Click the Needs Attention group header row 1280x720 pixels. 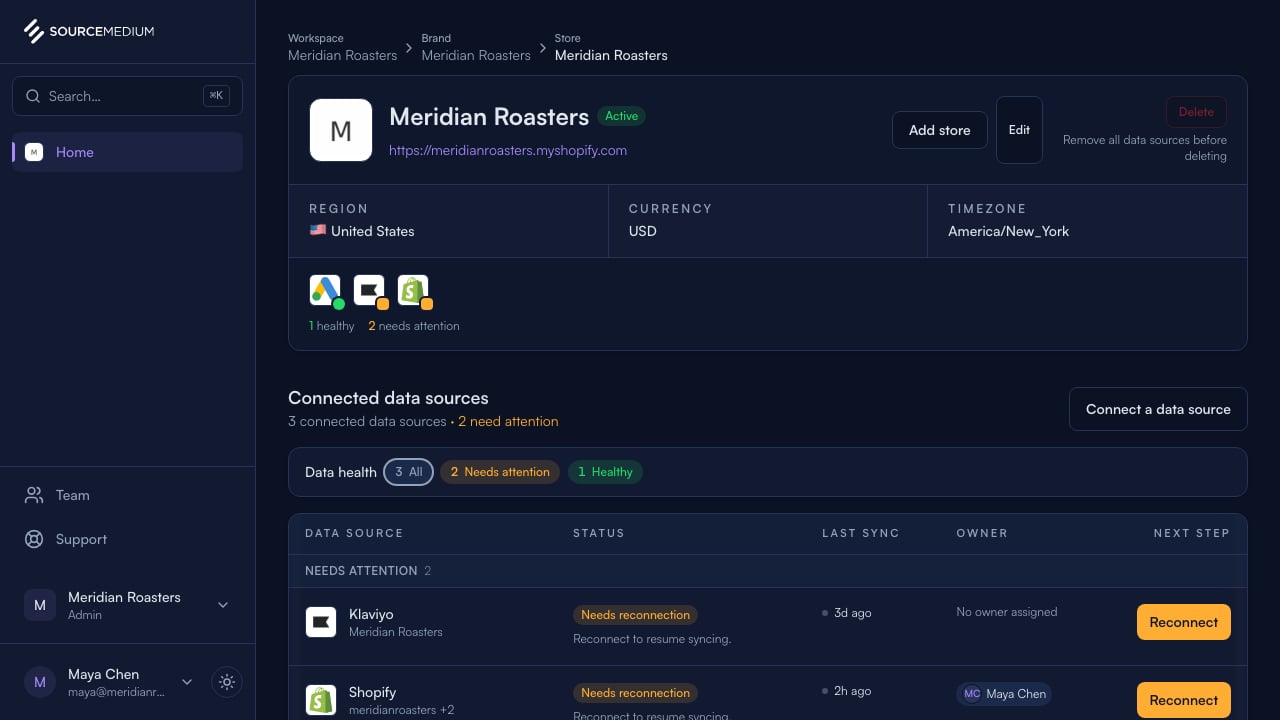click(768, 571)
